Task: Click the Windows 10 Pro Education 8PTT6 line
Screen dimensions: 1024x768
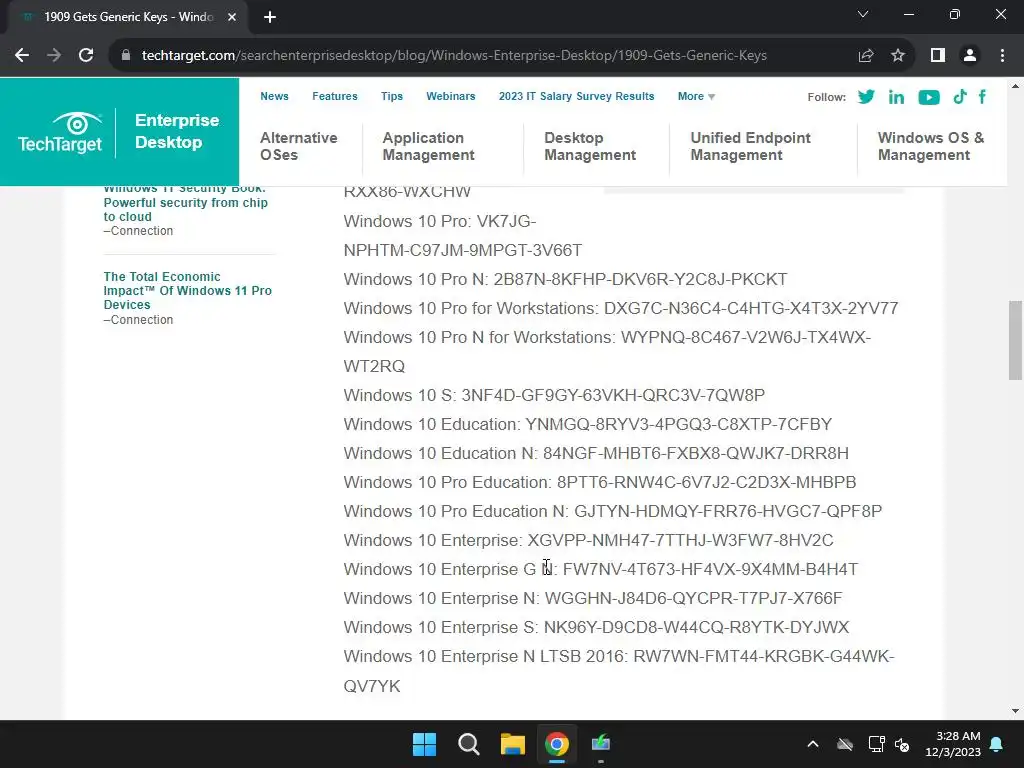Action: (x=600, y=483)
